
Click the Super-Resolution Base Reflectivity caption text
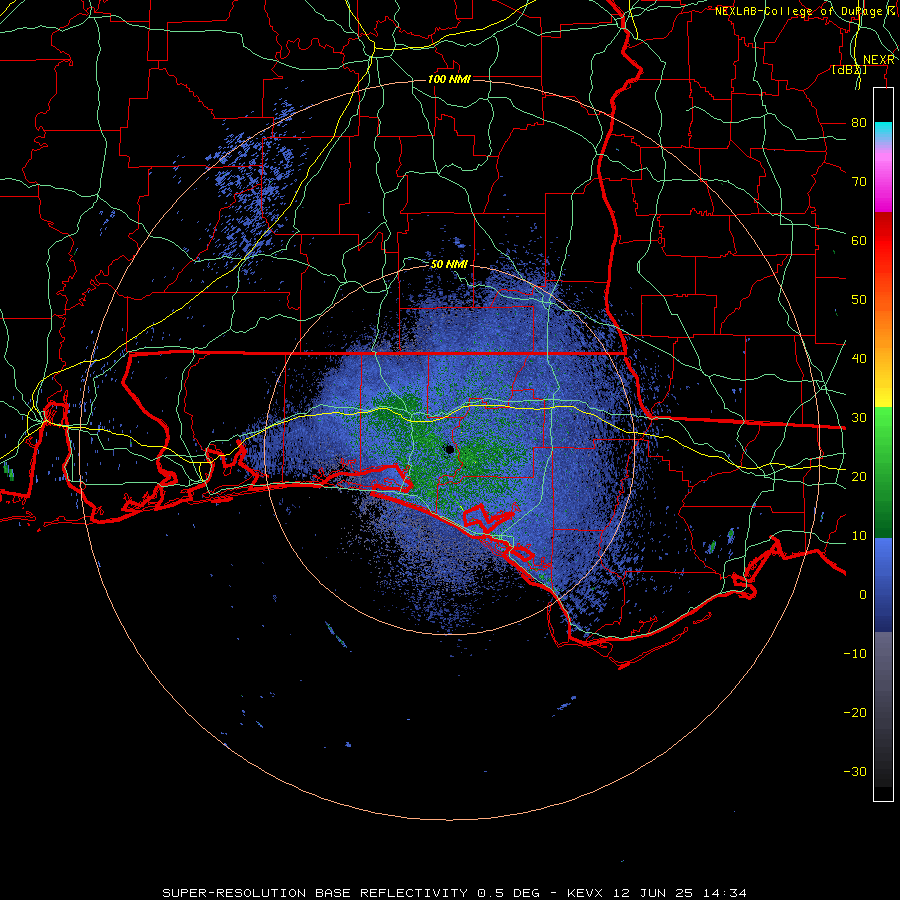315,893
